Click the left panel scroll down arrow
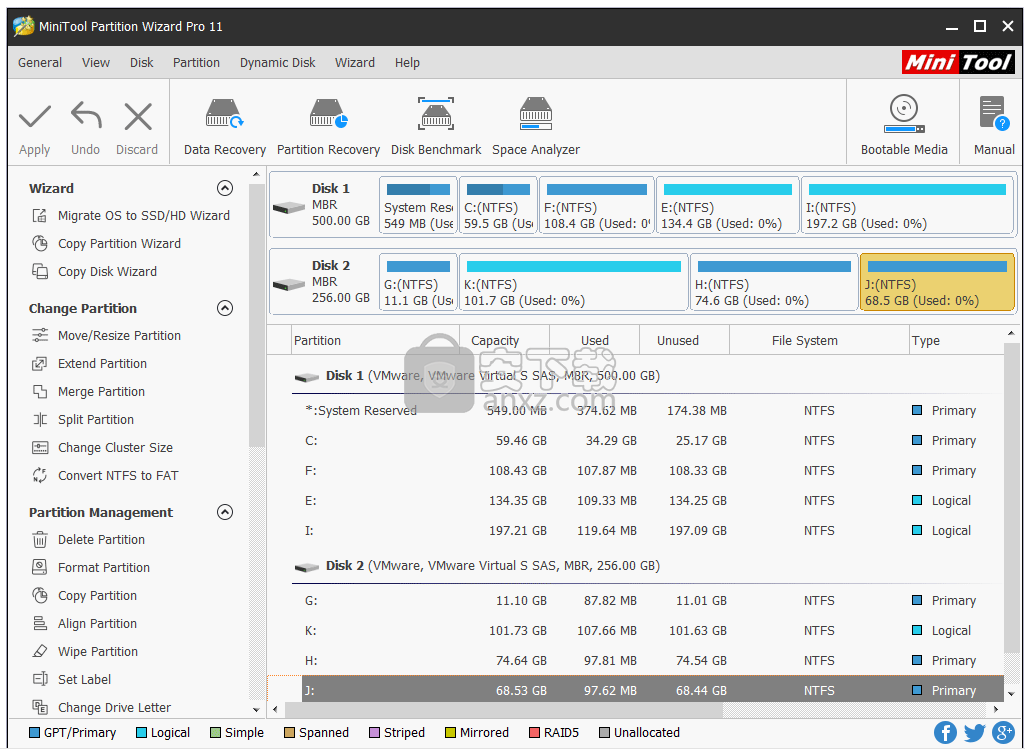The height and width of the screenshot is (750, 1025). pos(256,709)
